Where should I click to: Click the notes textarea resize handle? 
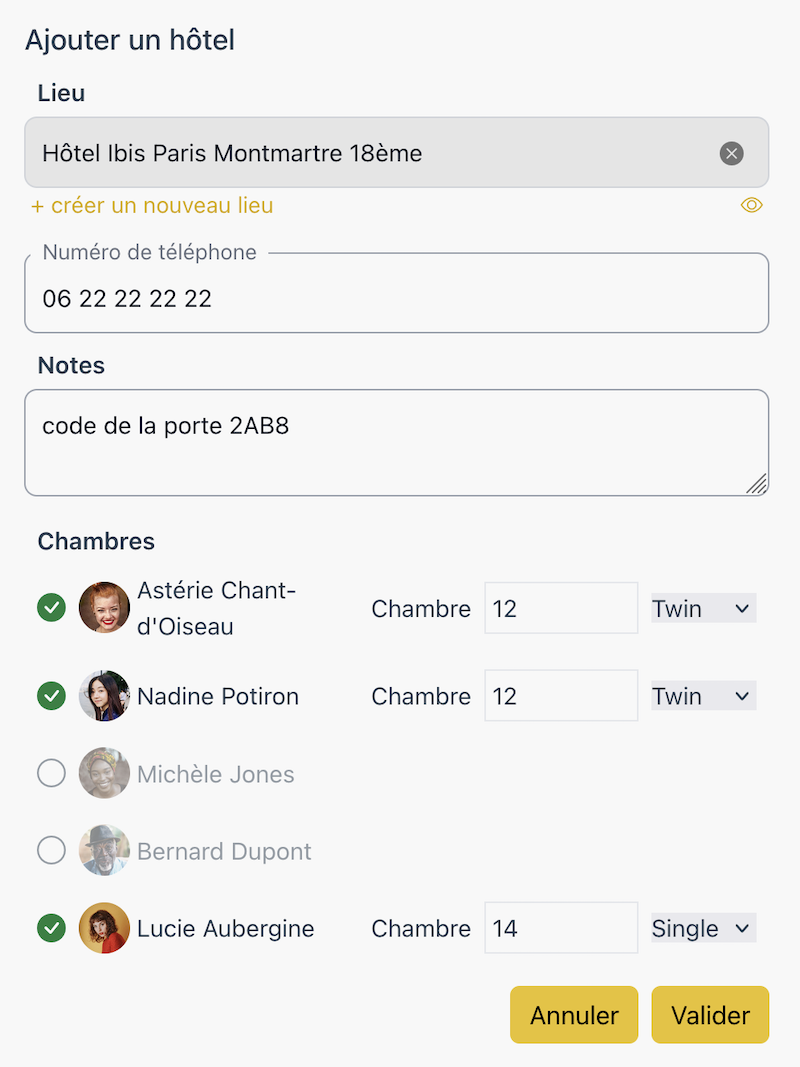(x=756, y=483)
